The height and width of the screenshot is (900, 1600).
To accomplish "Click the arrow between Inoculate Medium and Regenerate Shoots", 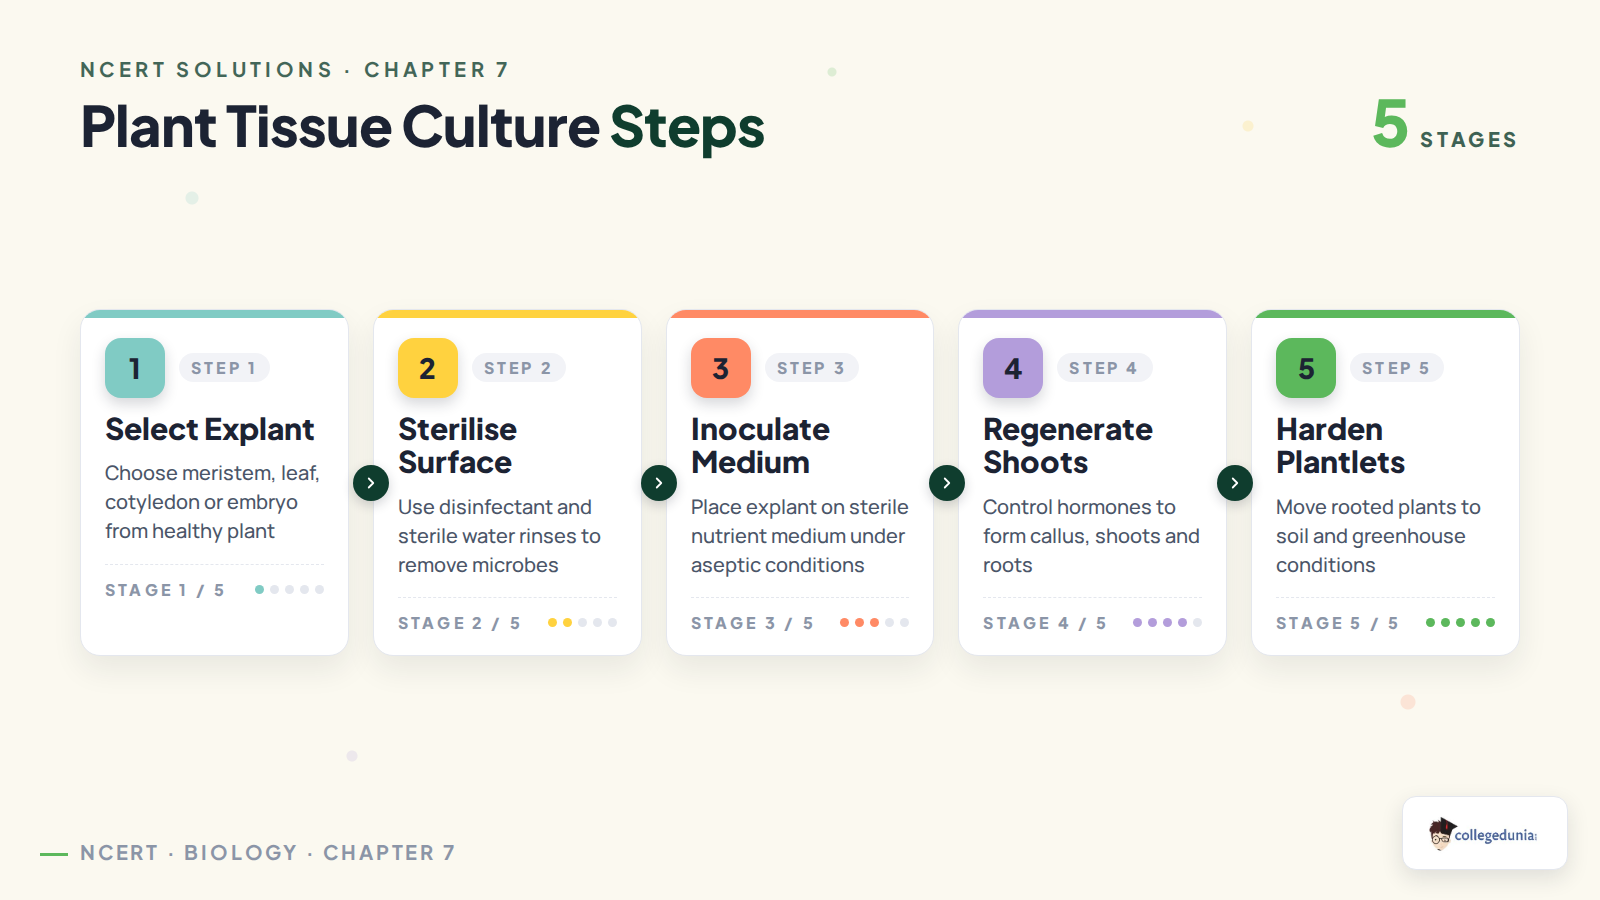I will [x=947, y=483].
